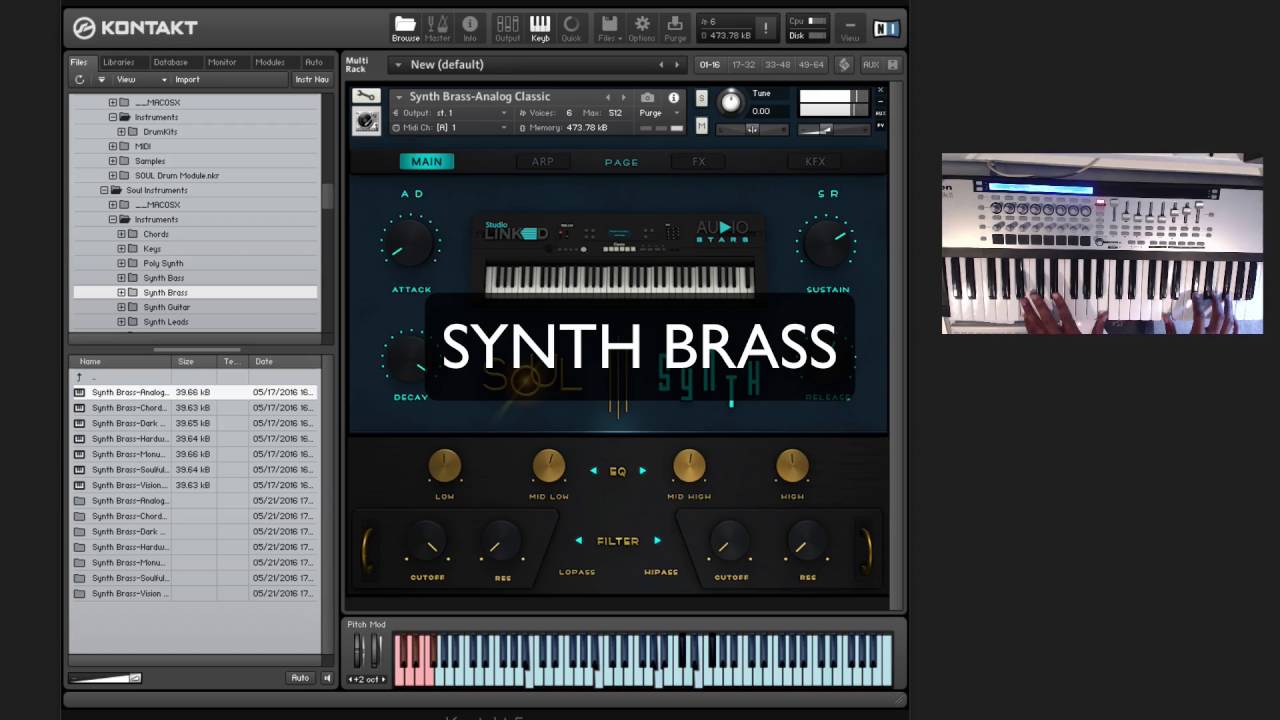Toggle the Auto preview button

pyautogui.click(x=299, y=678)
